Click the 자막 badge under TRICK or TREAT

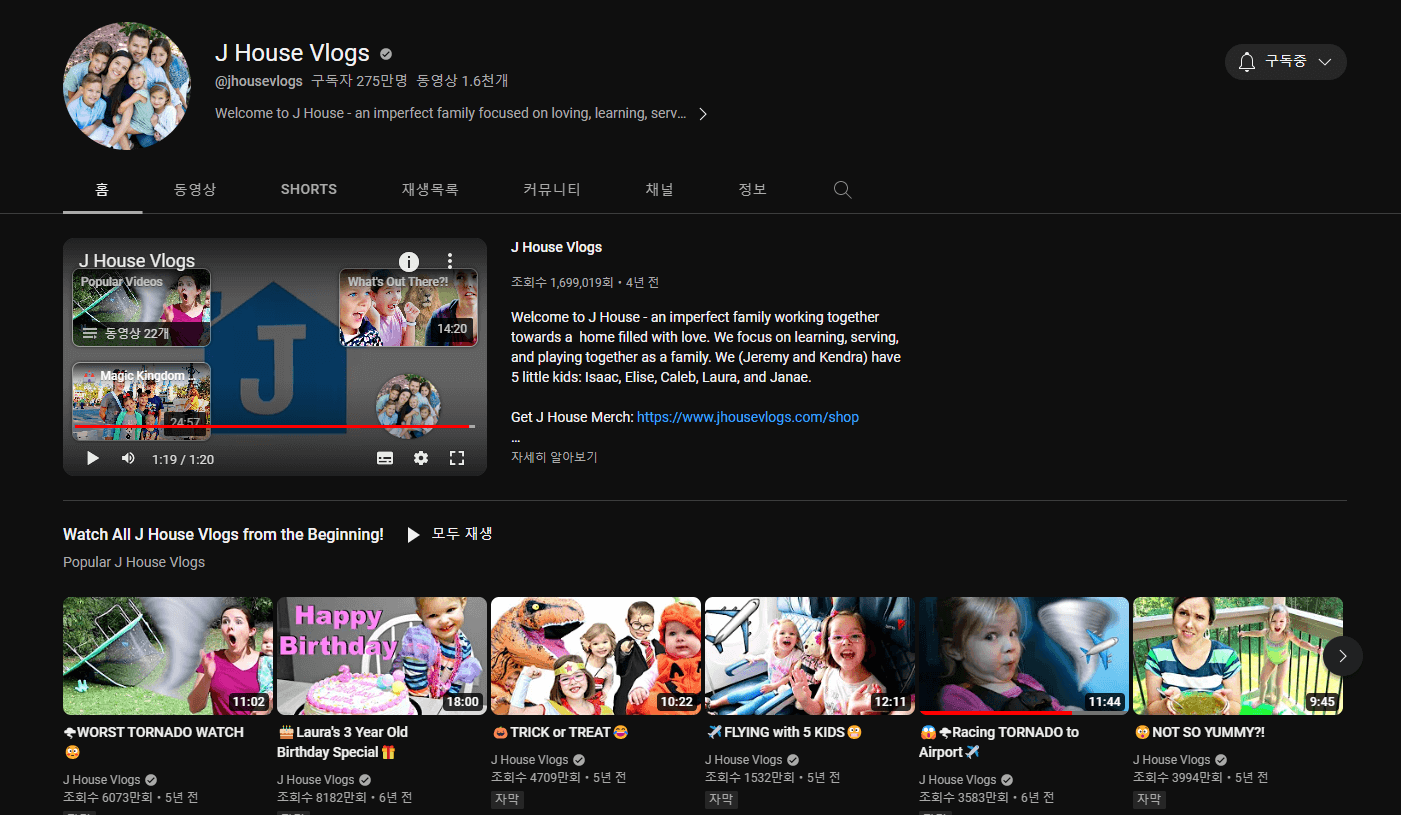coord(507,799)
